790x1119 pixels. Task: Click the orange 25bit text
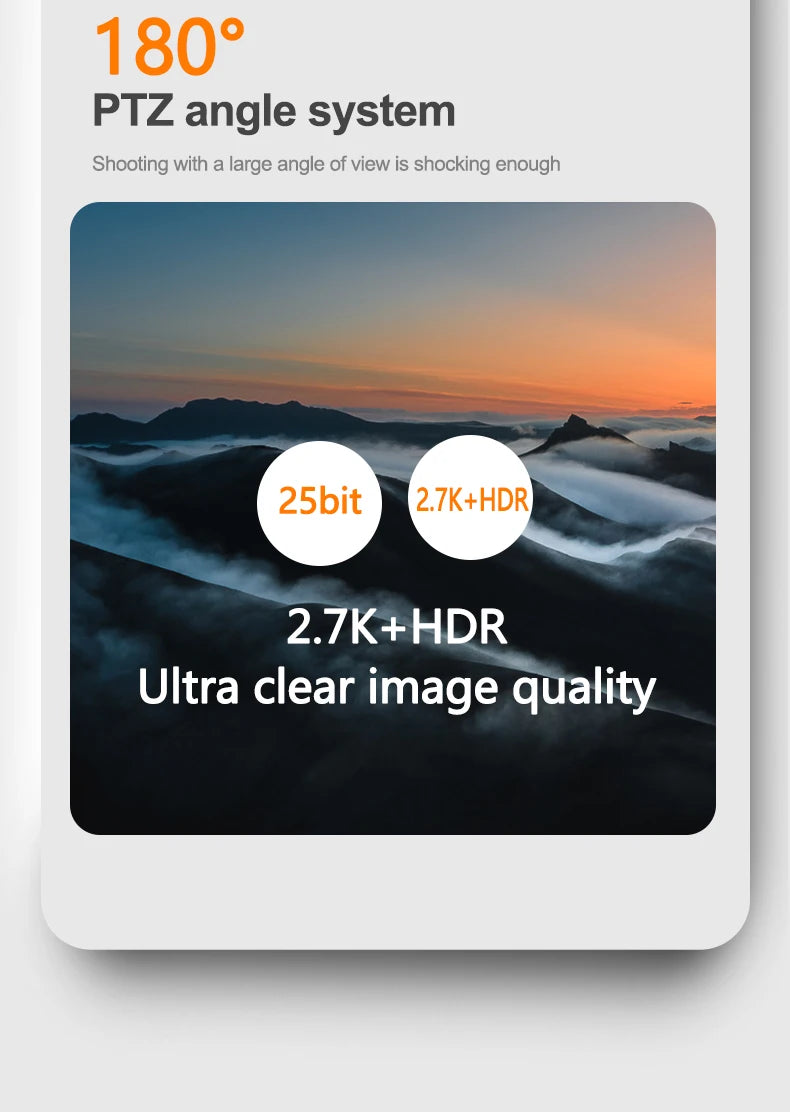[x=320, y=500]
